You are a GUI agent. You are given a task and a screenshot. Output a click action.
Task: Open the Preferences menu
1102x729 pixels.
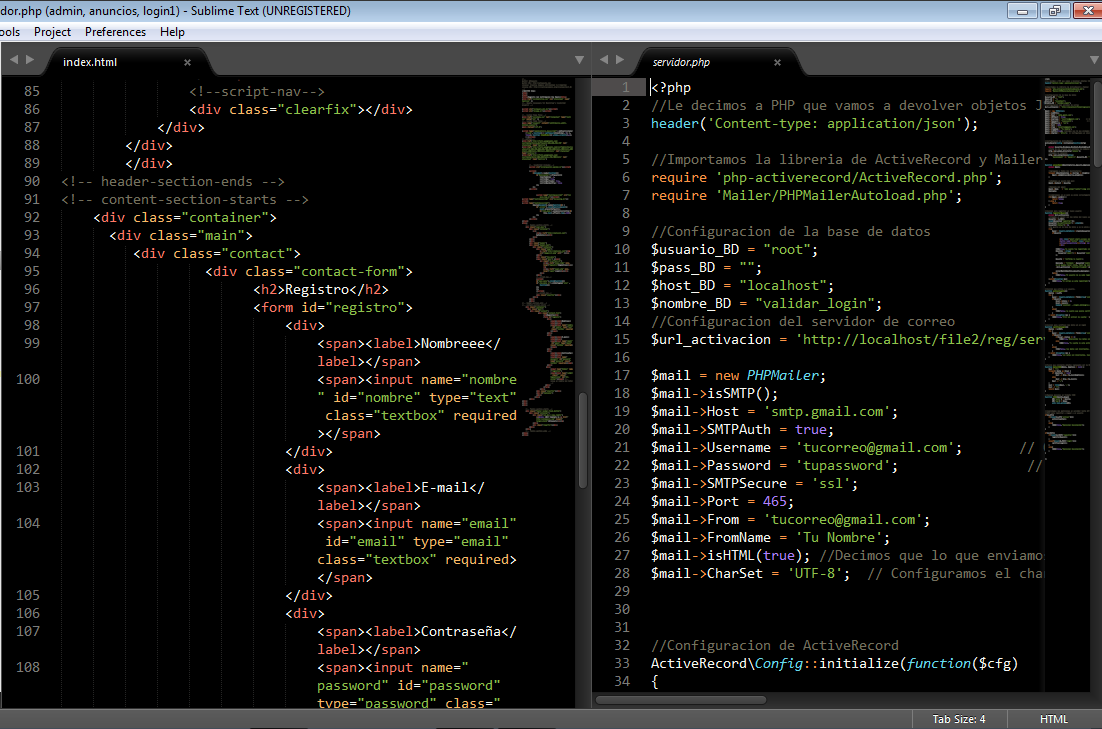[x=115, y=31]
